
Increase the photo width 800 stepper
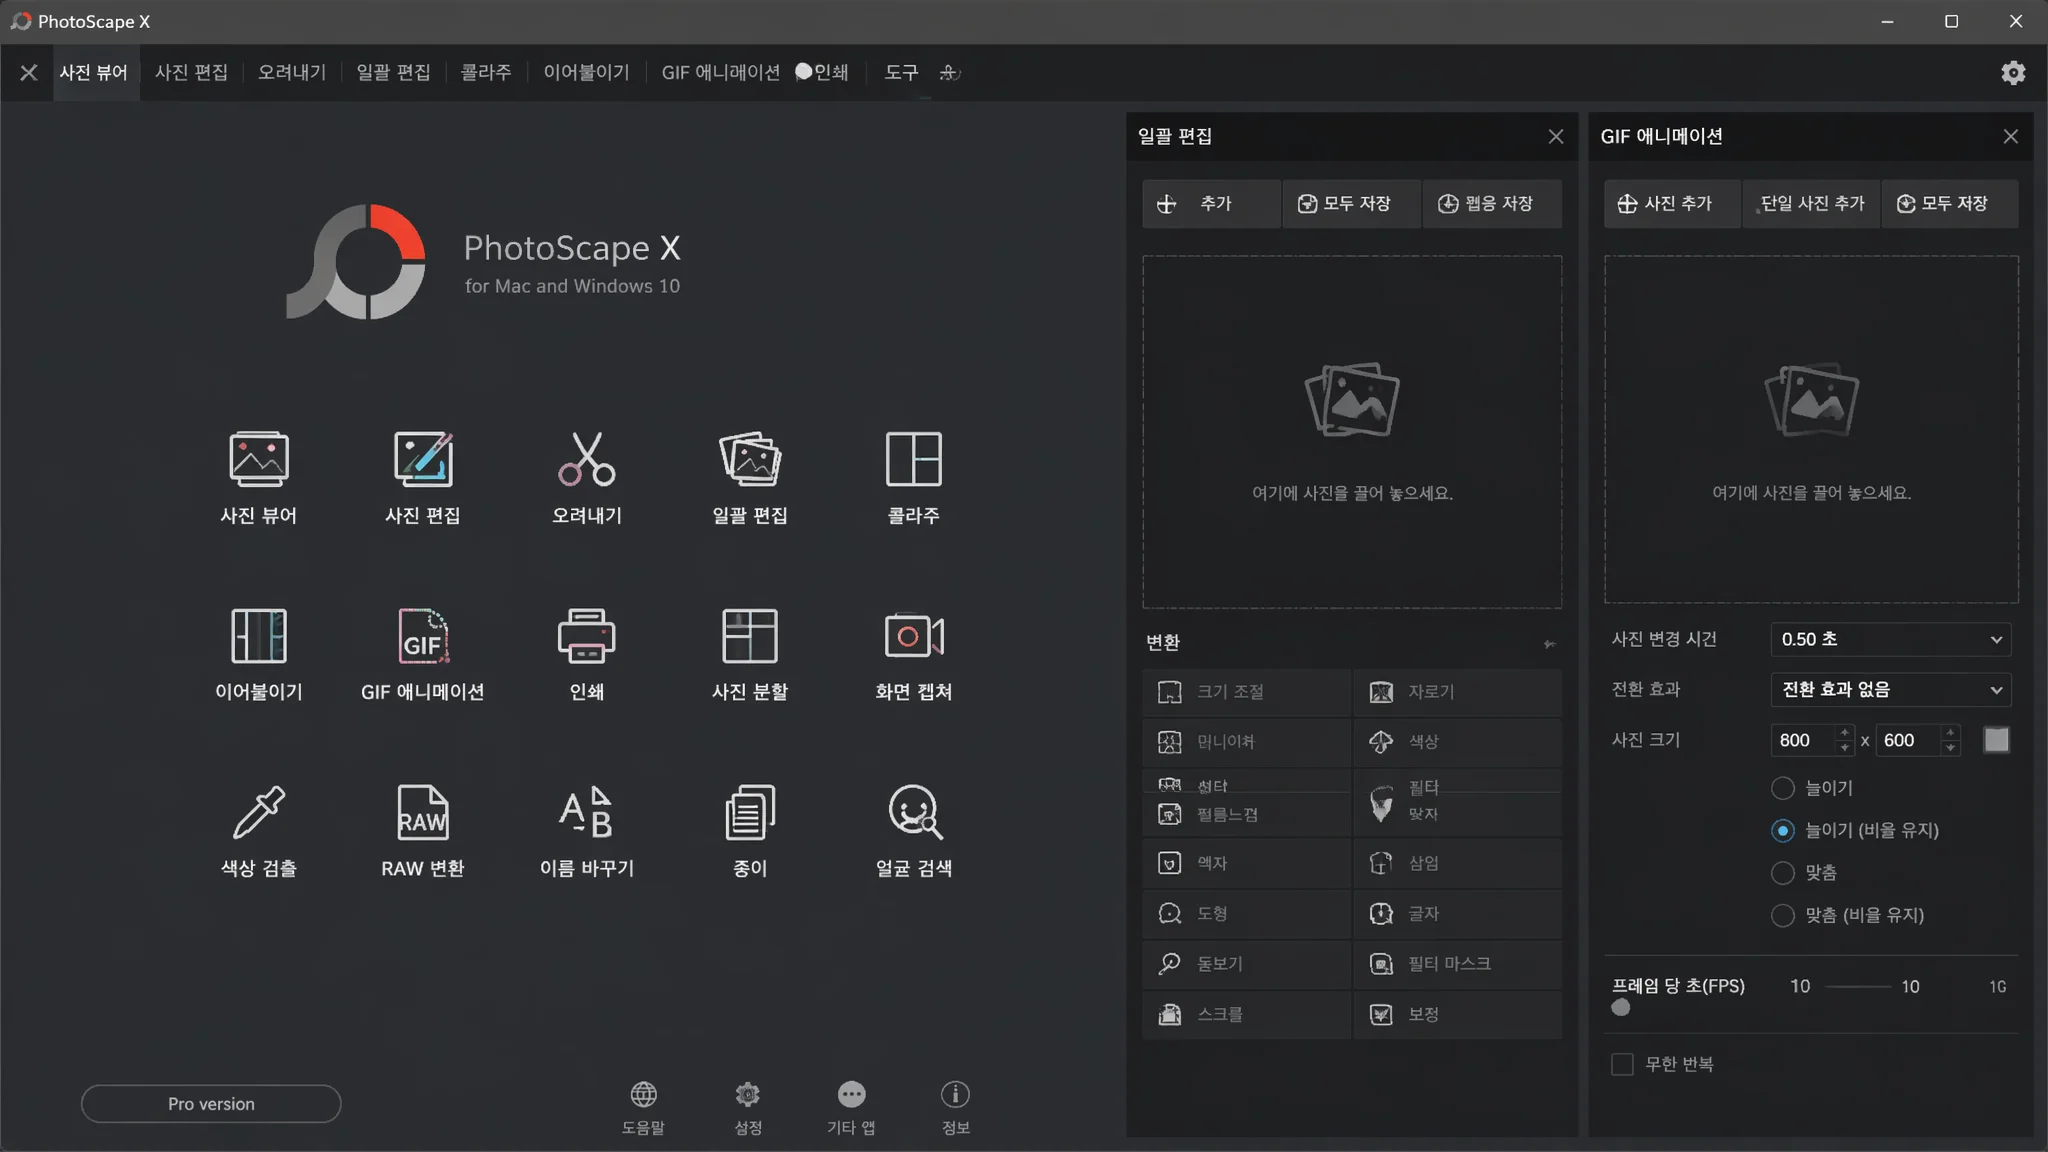click(x=1844, y=733)
